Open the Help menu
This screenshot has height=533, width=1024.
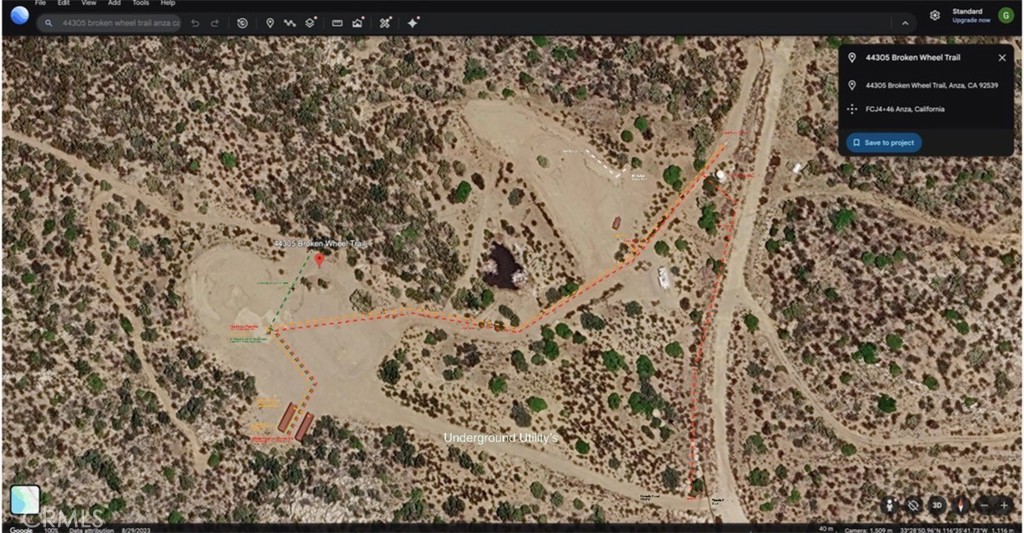click(x=168, y=3)
